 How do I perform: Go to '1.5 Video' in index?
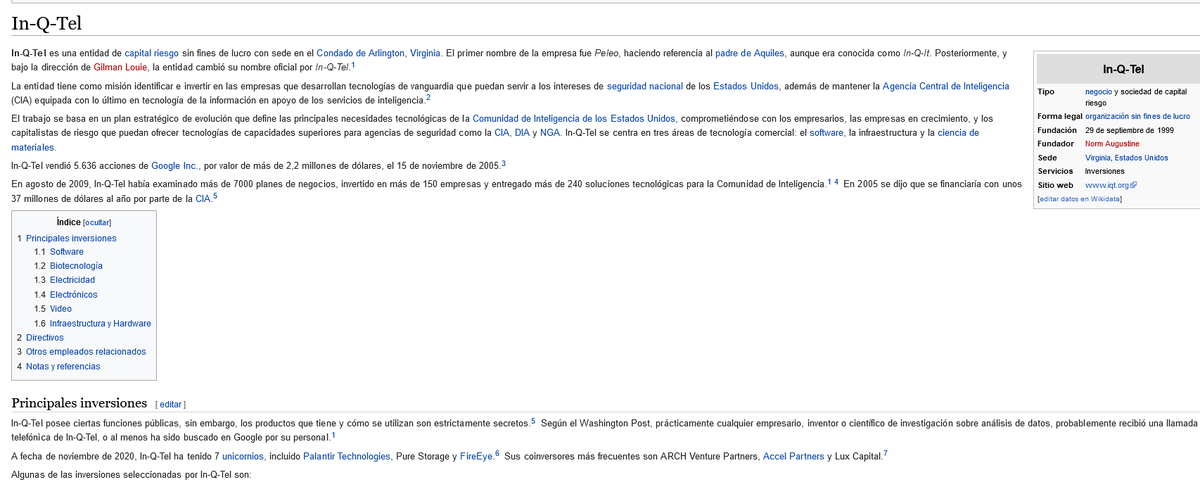click(x=53, y=309)
